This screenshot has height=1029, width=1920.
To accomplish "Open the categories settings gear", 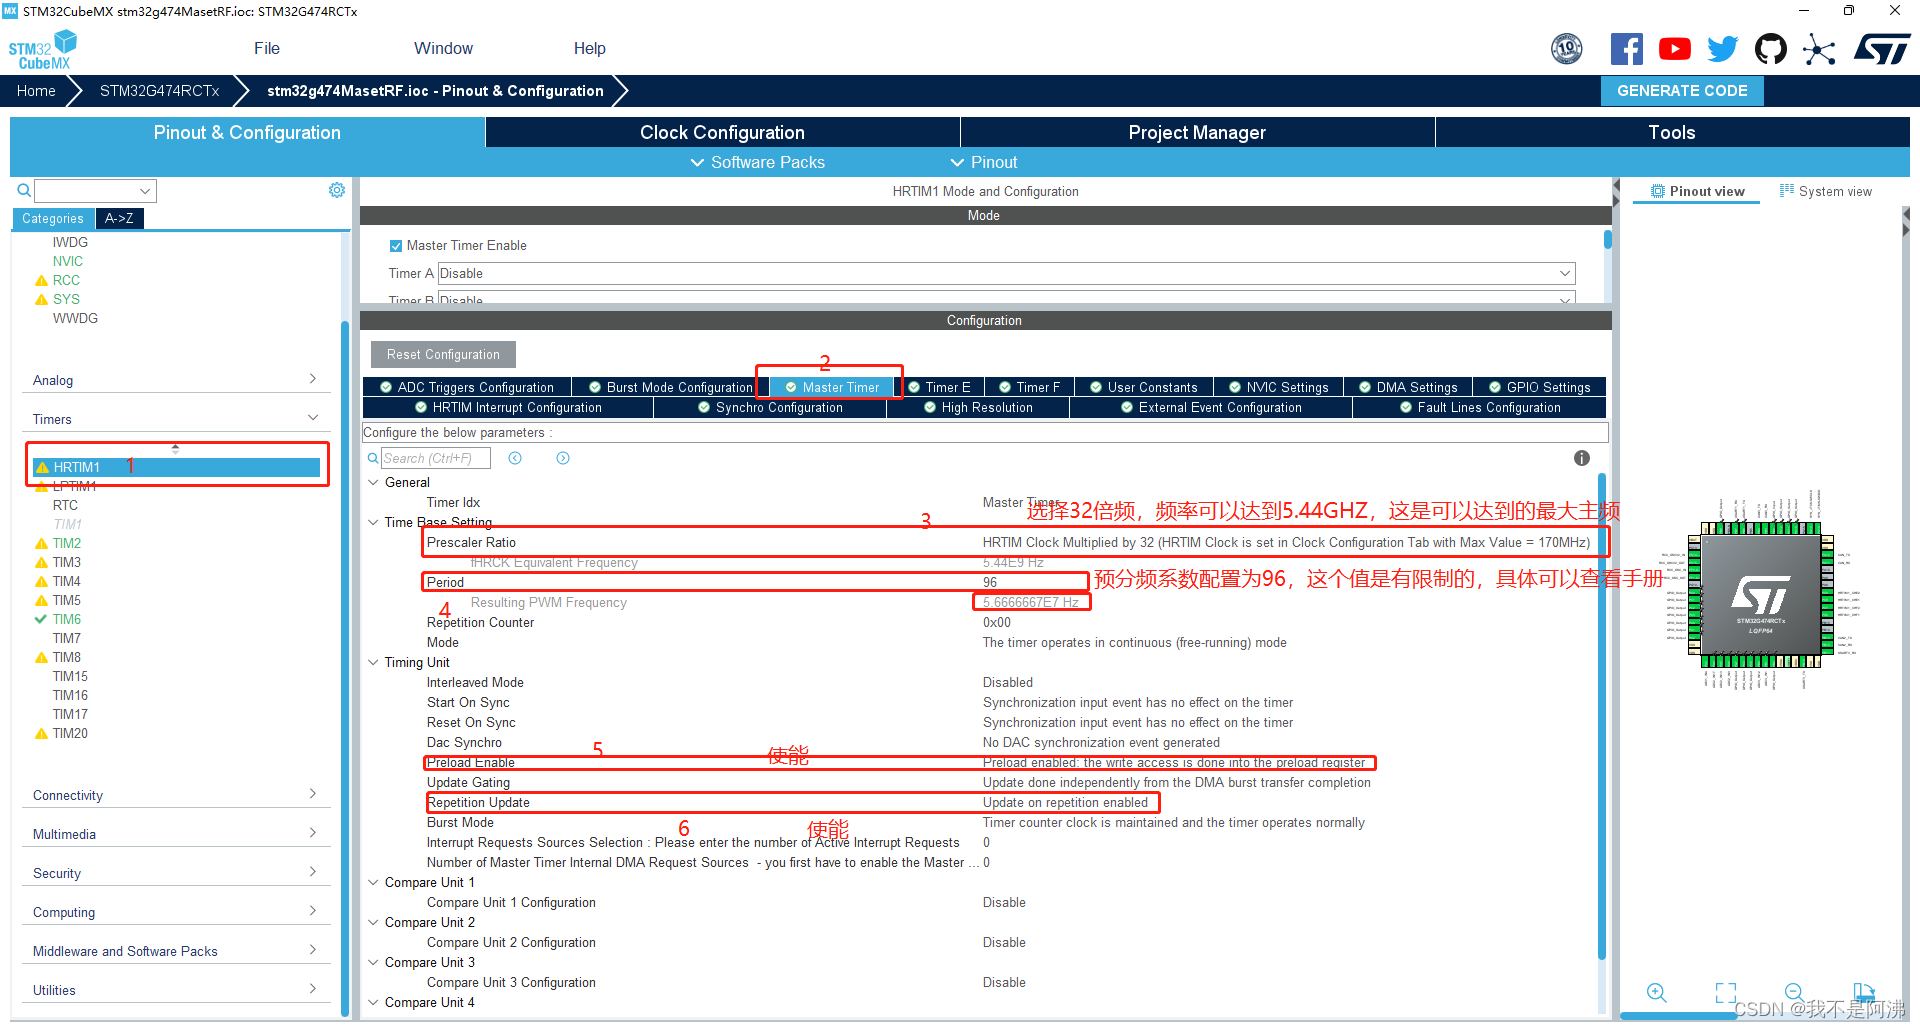I will (x=337, y=190).
